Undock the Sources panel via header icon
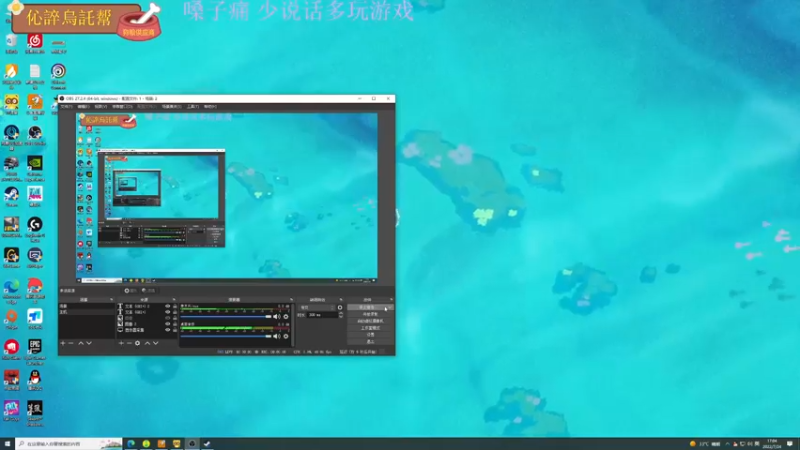 174,299
